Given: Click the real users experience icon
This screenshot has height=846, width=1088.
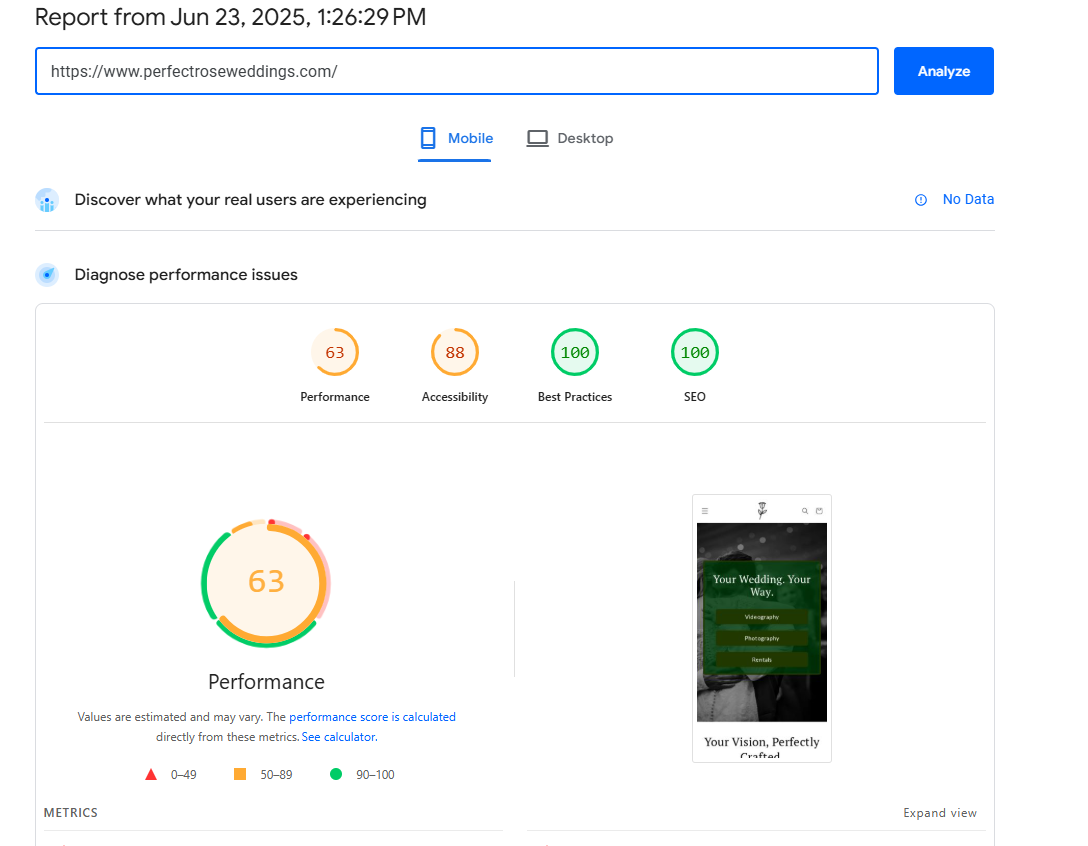Looking at the screenshot, I should (47, 200).
